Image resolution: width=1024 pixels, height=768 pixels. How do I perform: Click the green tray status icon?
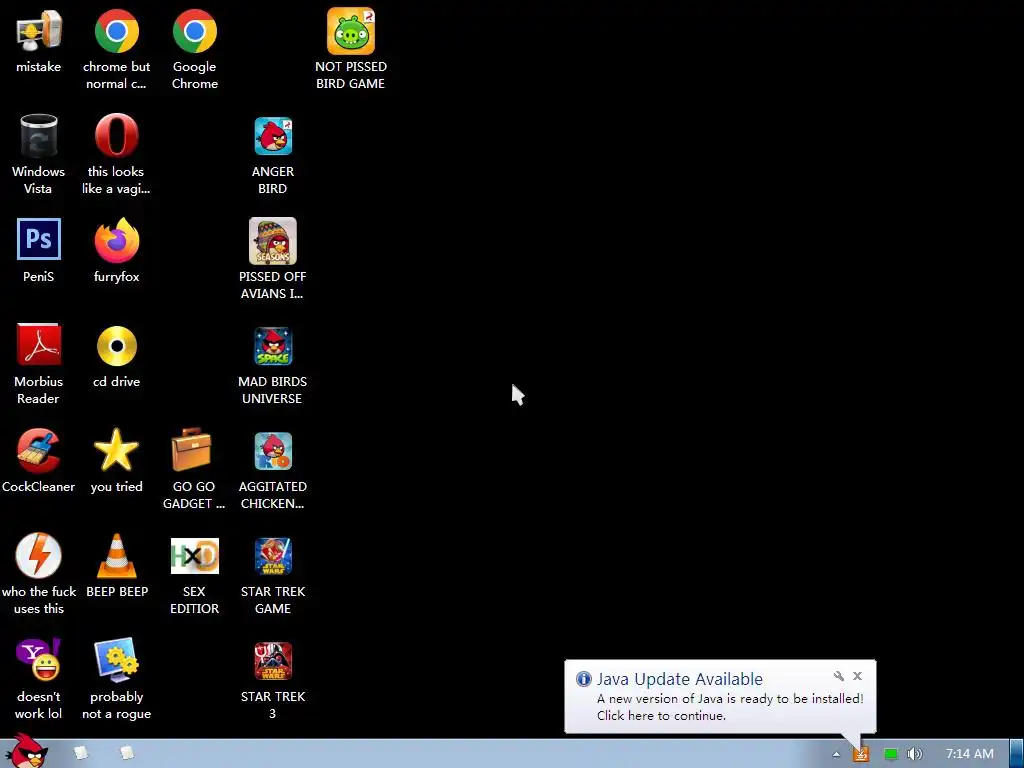pos(891,754)
